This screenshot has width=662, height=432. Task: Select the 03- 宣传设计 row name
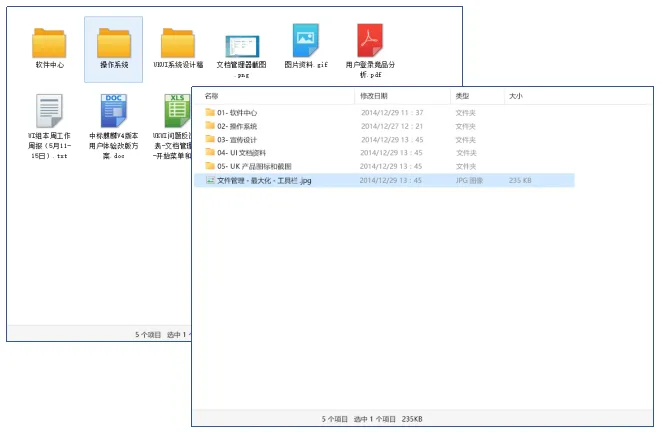[237, 140]
